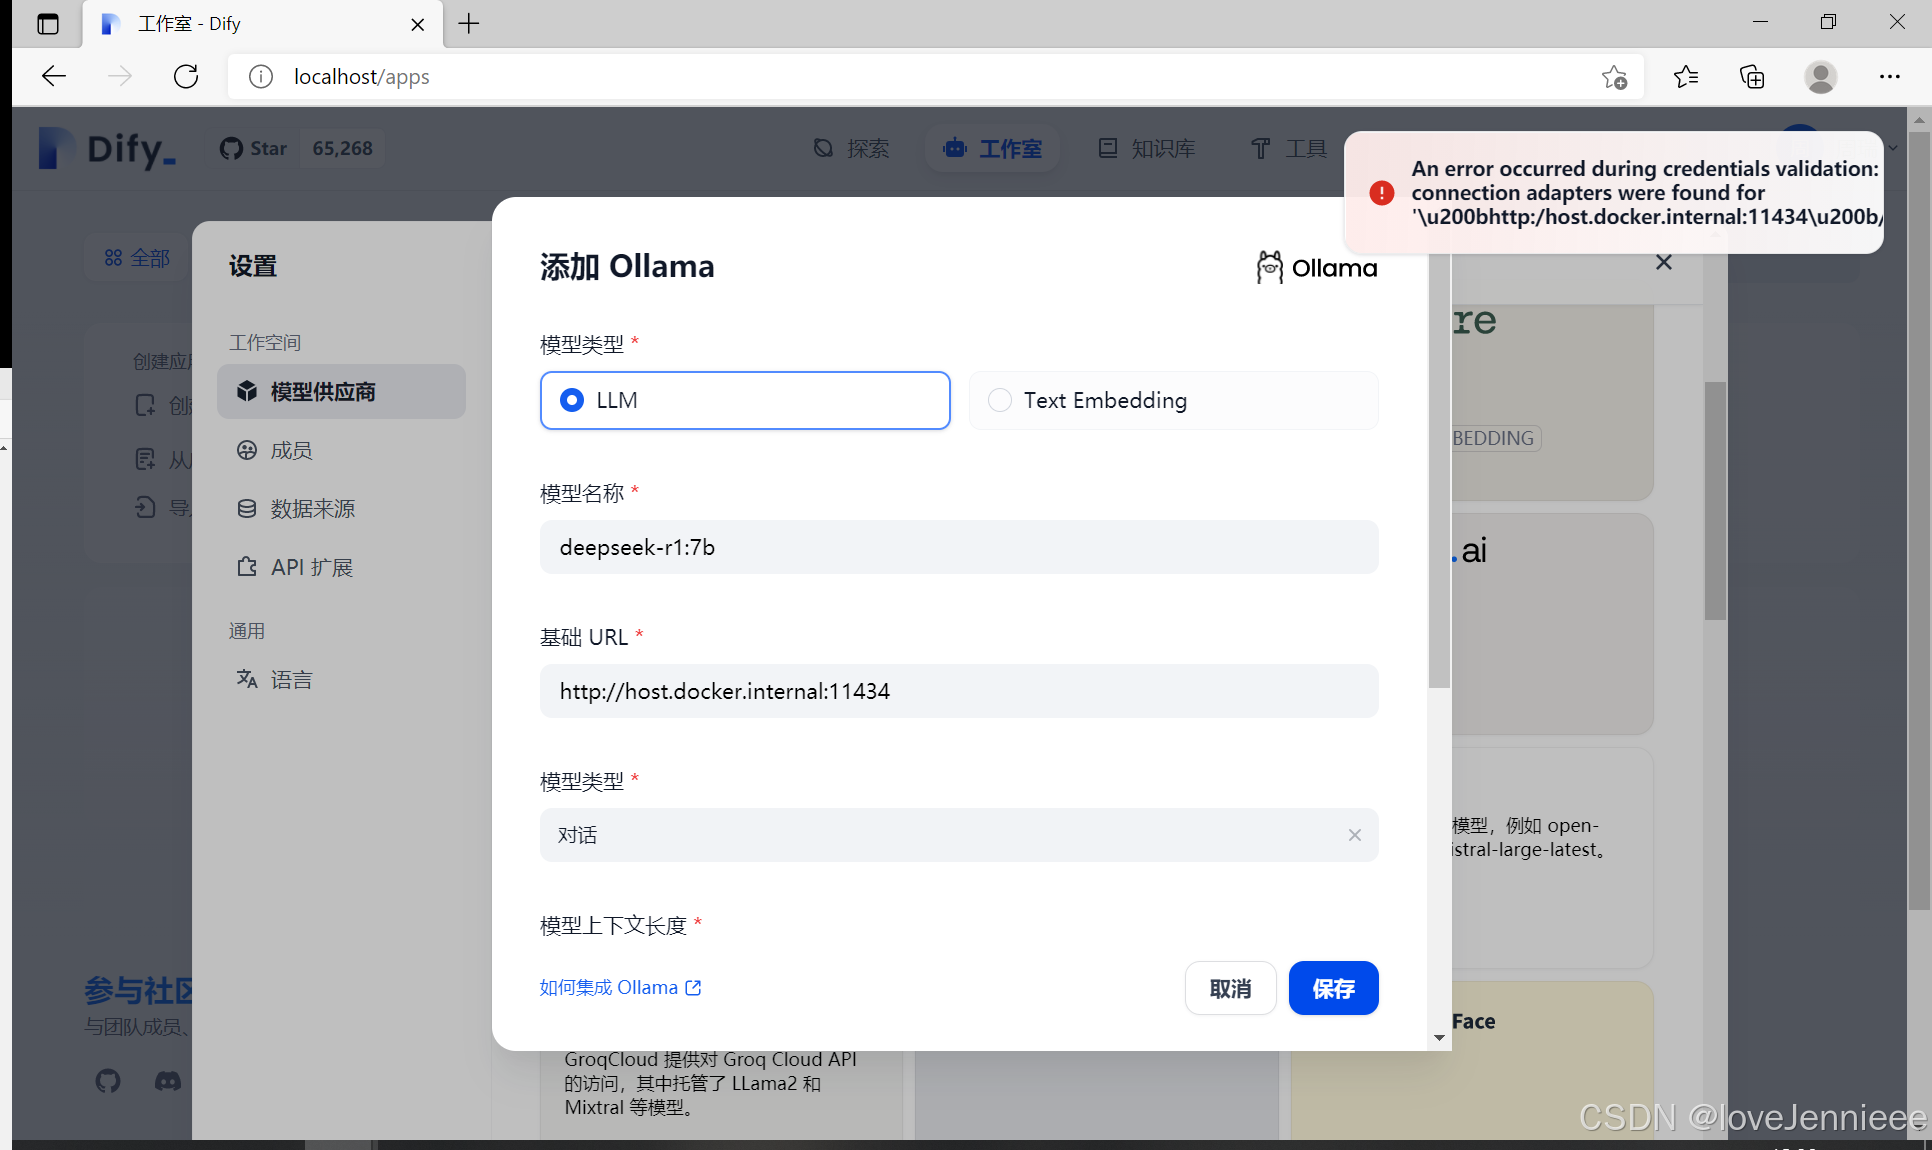The height and width of the screenshot is (1150, 1932).
Task: Select the LLM model type radio
Action: [x=572, y=401]
